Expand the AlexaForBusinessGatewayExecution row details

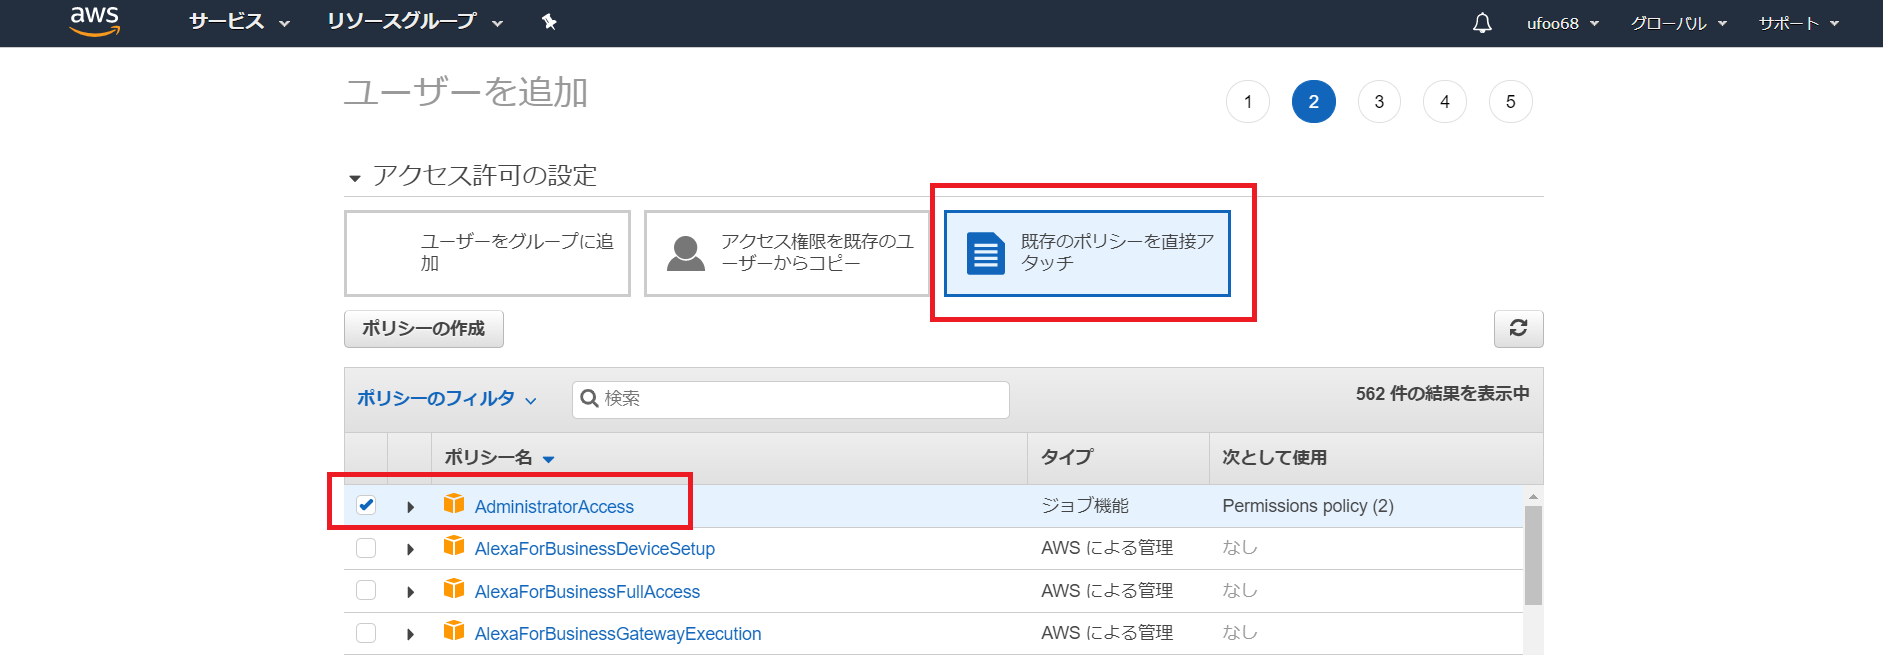(410, 634)
